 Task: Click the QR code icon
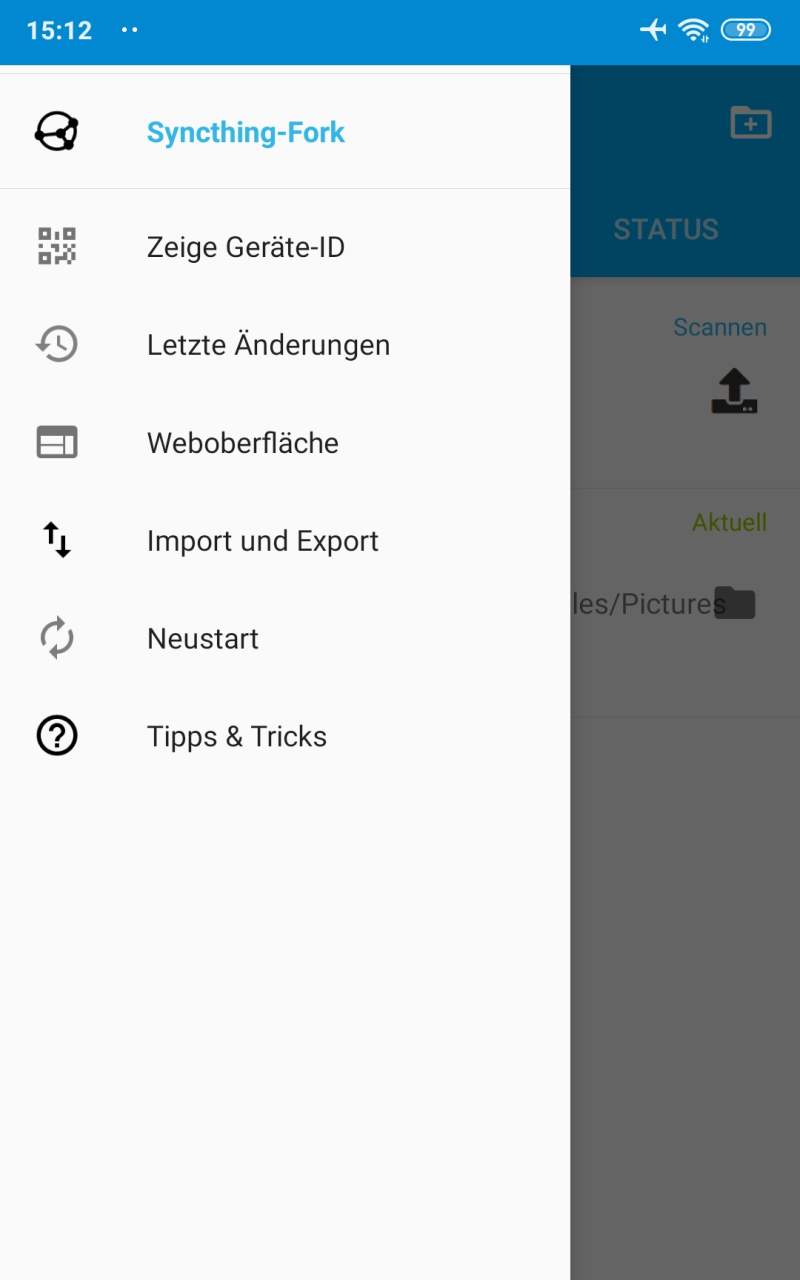point(57,246)
